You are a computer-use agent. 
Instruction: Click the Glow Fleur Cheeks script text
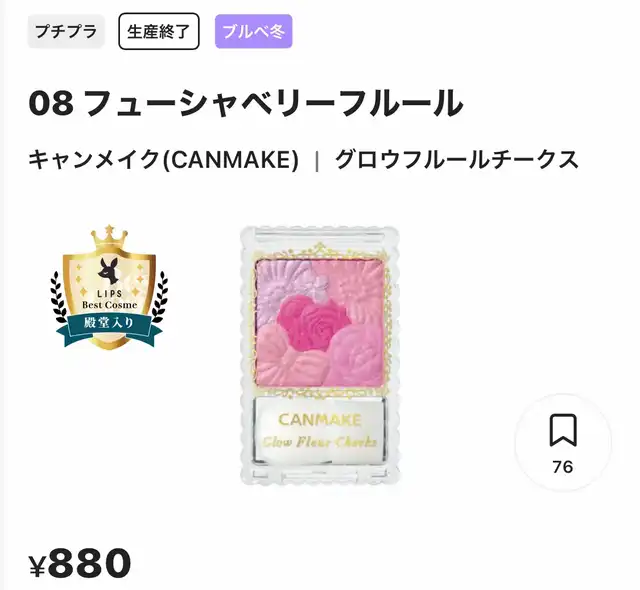(319, 442)
